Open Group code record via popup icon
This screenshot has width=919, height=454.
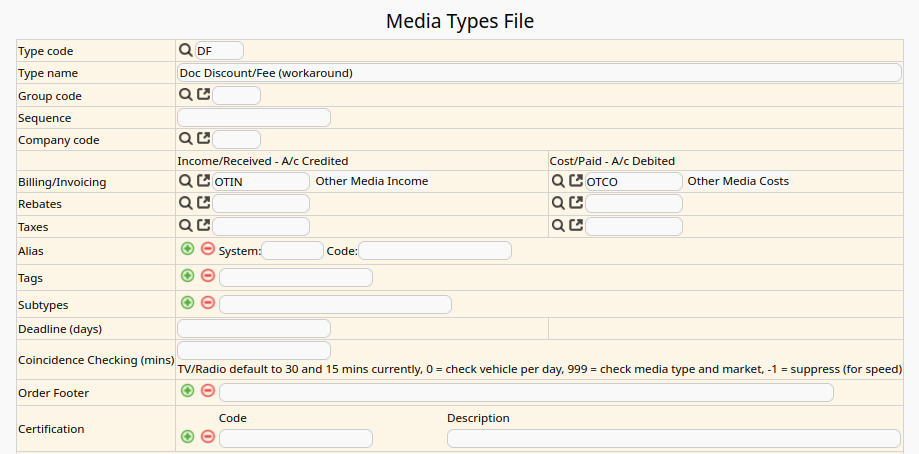coord(203,95)
